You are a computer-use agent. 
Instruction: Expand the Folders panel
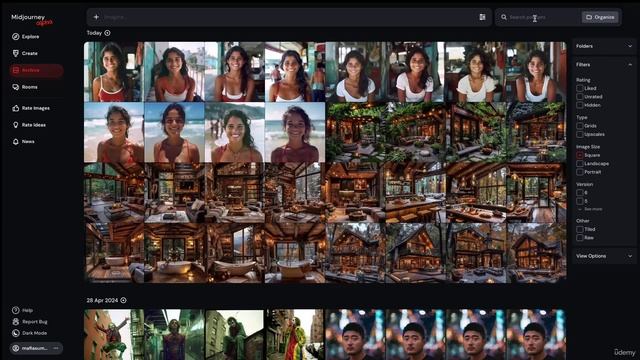(x=604, y=46)
